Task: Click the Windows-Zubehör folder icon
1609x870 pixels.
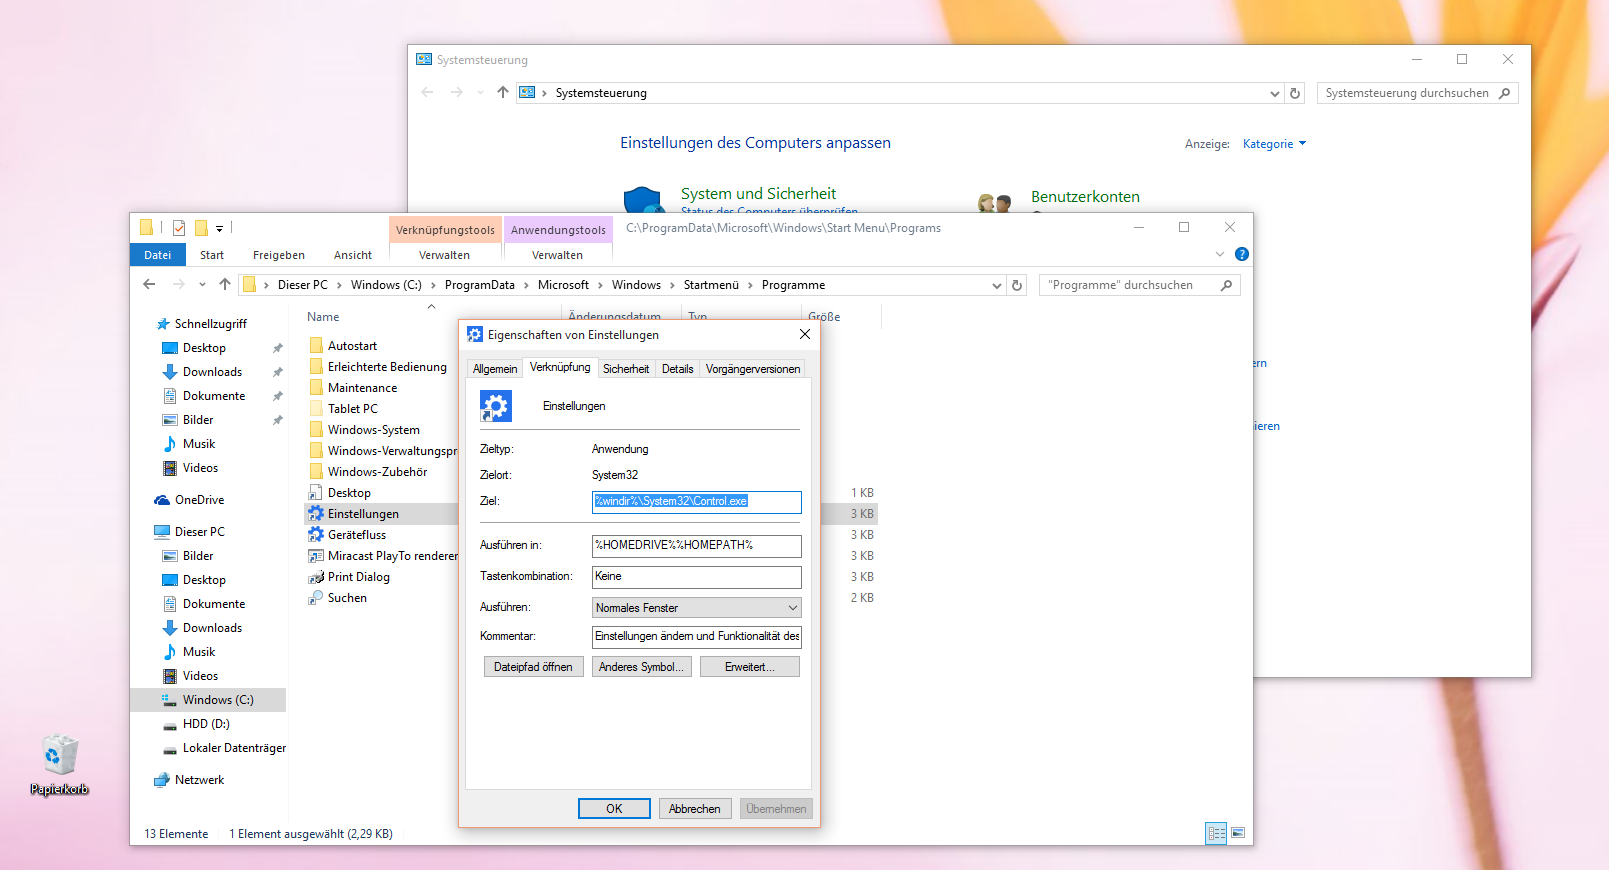Action: point(316,472)
